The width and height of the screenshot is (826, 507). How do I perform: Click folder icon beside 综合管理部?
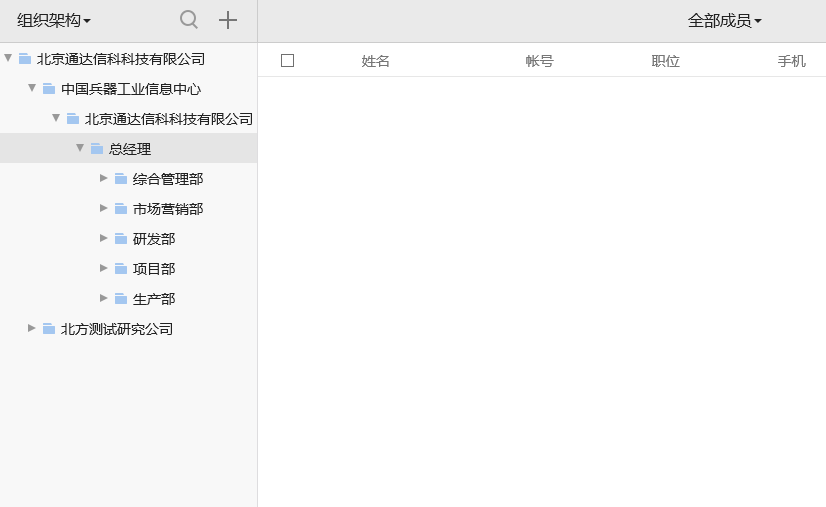coord(121,179)
